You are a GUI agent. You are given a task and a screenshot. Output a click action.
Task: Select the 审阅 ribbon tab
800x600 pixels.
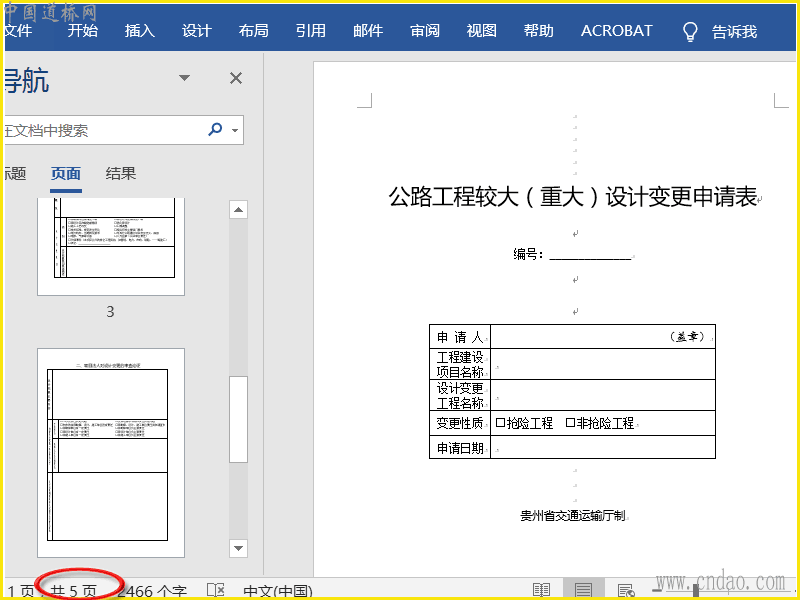click(425, 31)
